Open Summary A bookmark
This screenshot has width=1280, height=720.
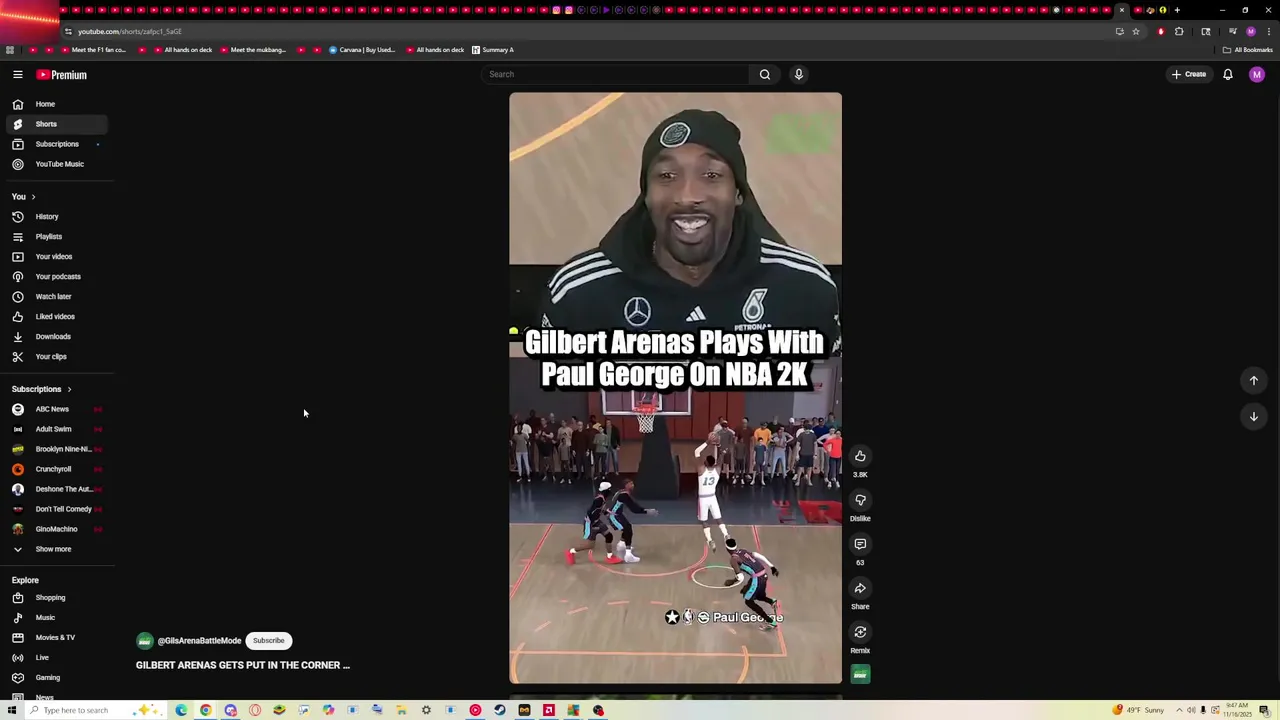point(493,50)
